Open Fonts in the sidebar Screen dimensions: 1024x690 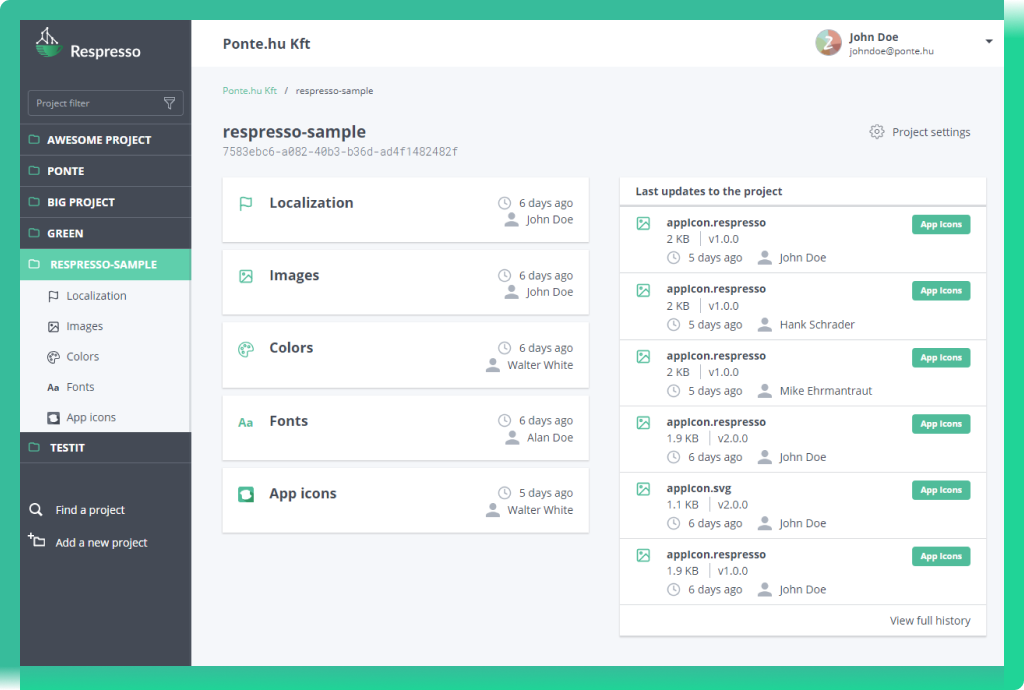80,387
